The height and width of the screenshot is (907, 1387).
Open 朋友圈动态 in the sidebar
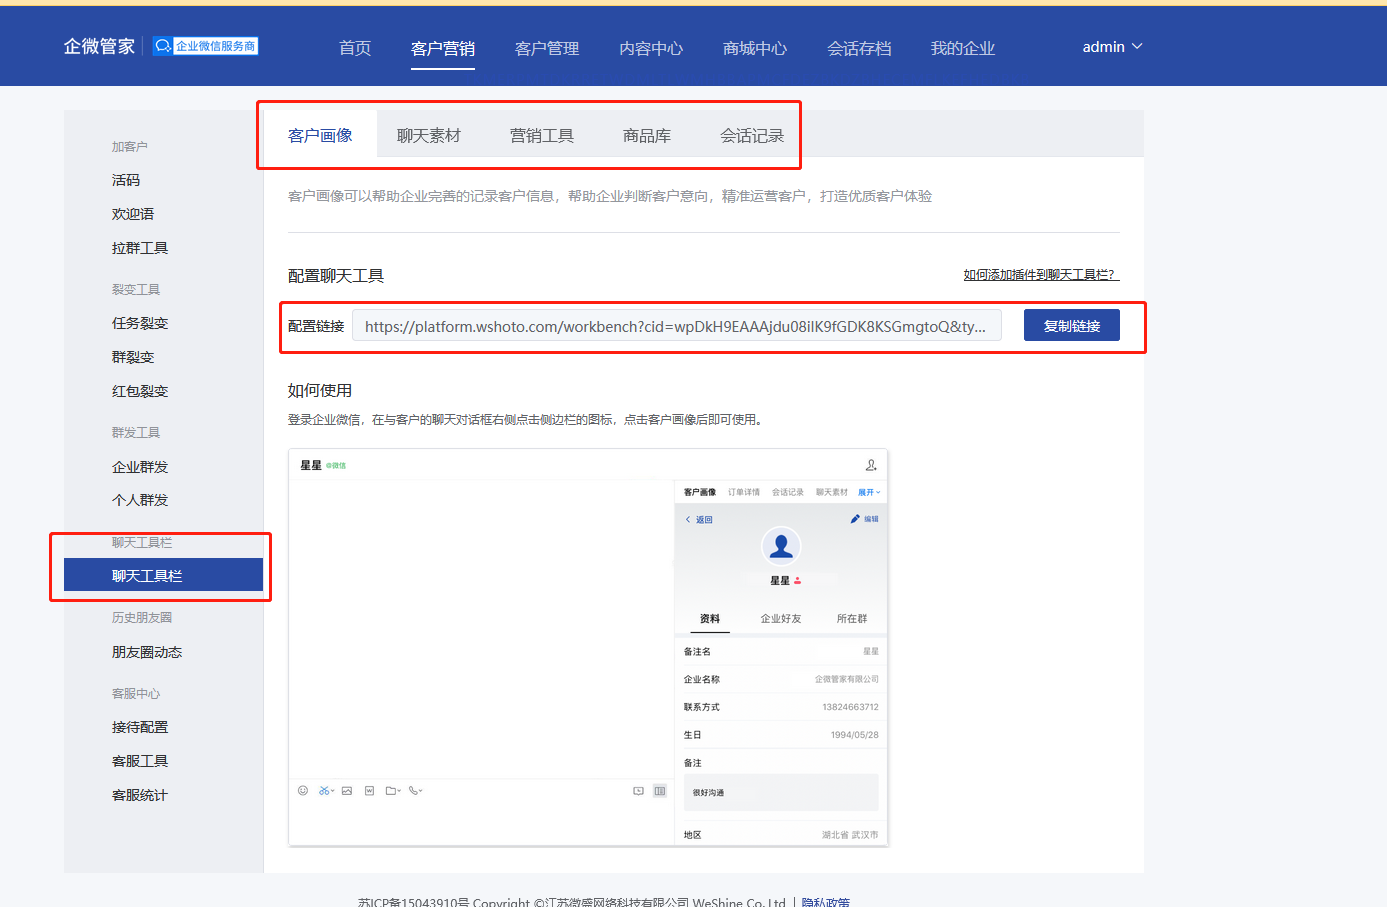[x=147, y=652]
